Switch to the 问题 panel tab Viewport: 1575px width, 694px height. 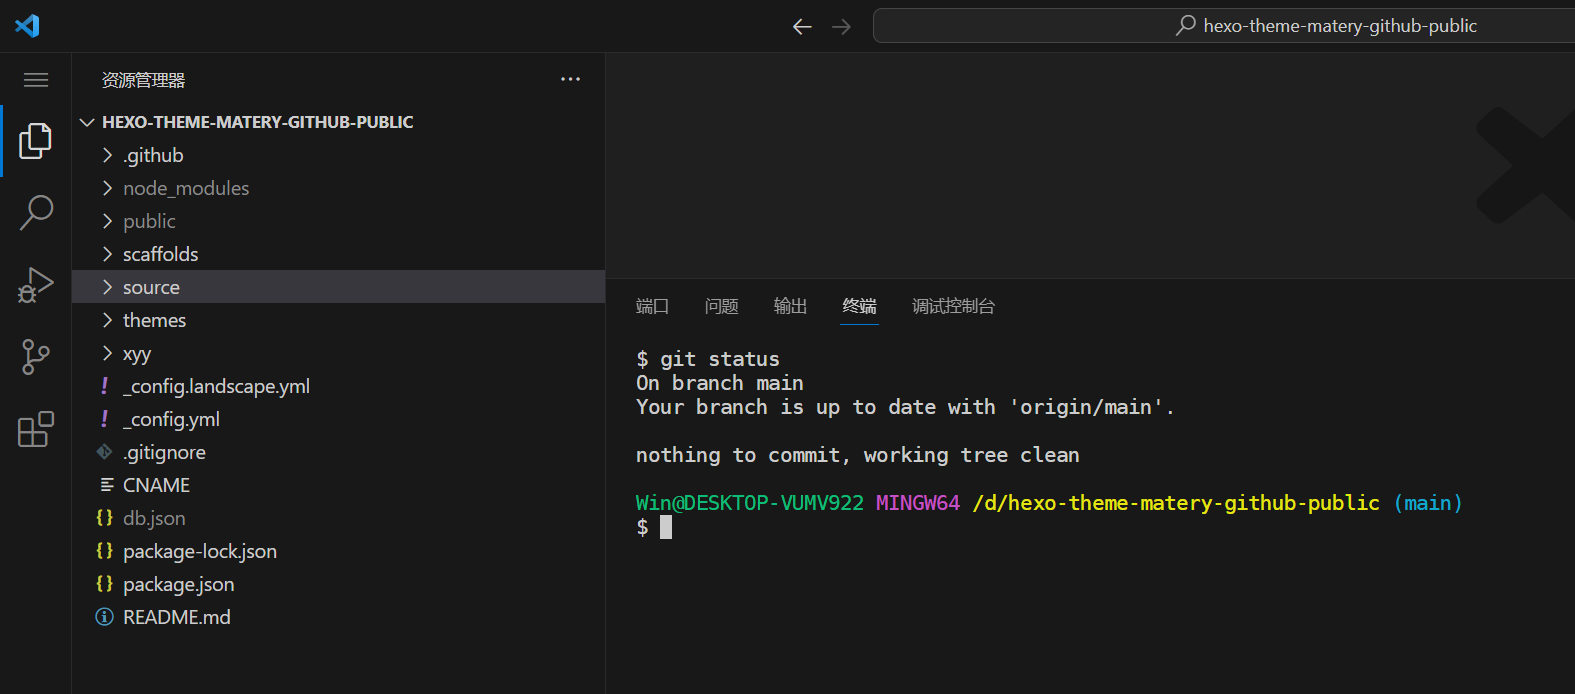(x=721, y=306)
